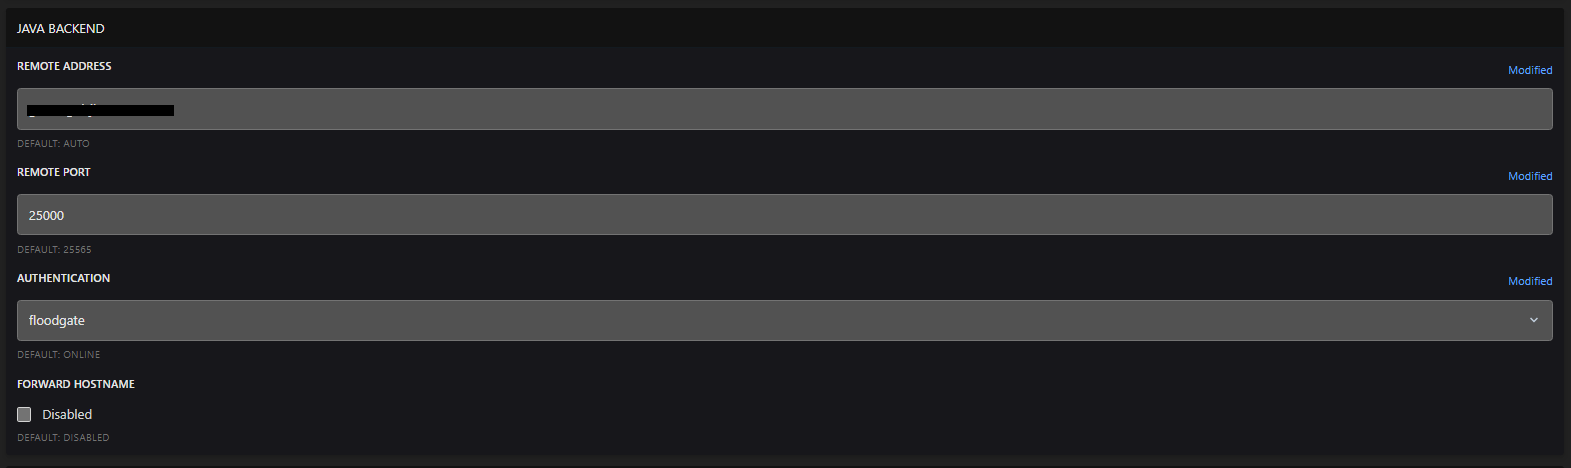Click the Java Backend section header
The height and width of the screenshot is (468, 1571).
click(61, 29)
